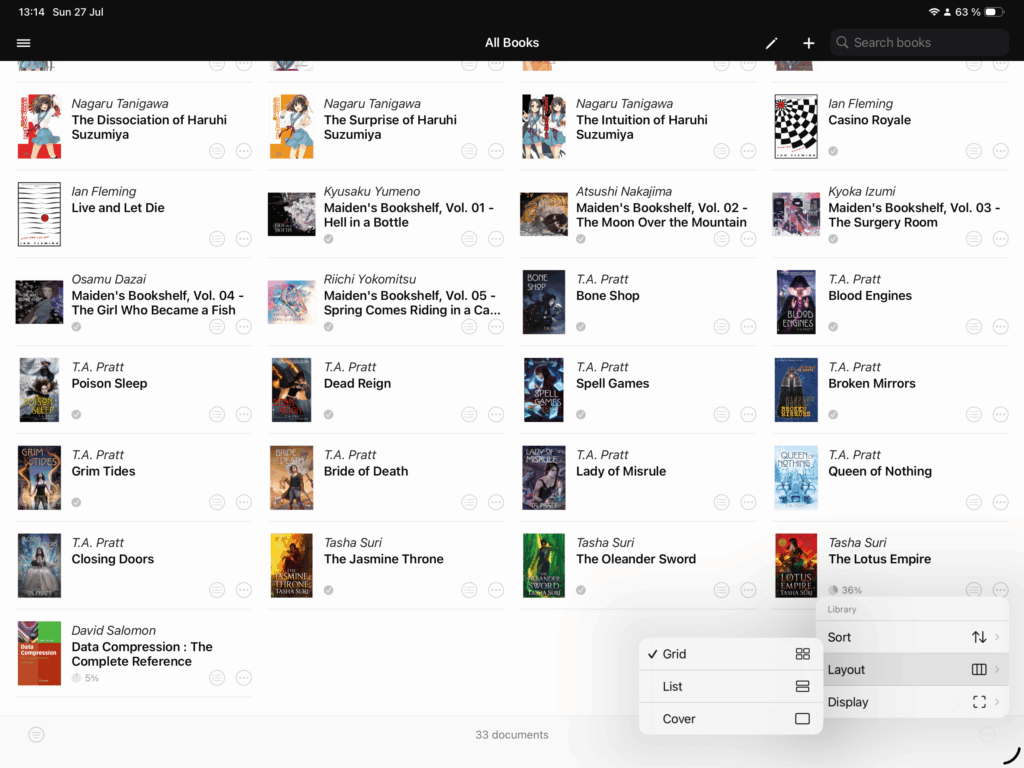Viewport: 1024px width, 768px height.
Task: Open more options for Lady of Misrule
Action: [x=748, y=502]
